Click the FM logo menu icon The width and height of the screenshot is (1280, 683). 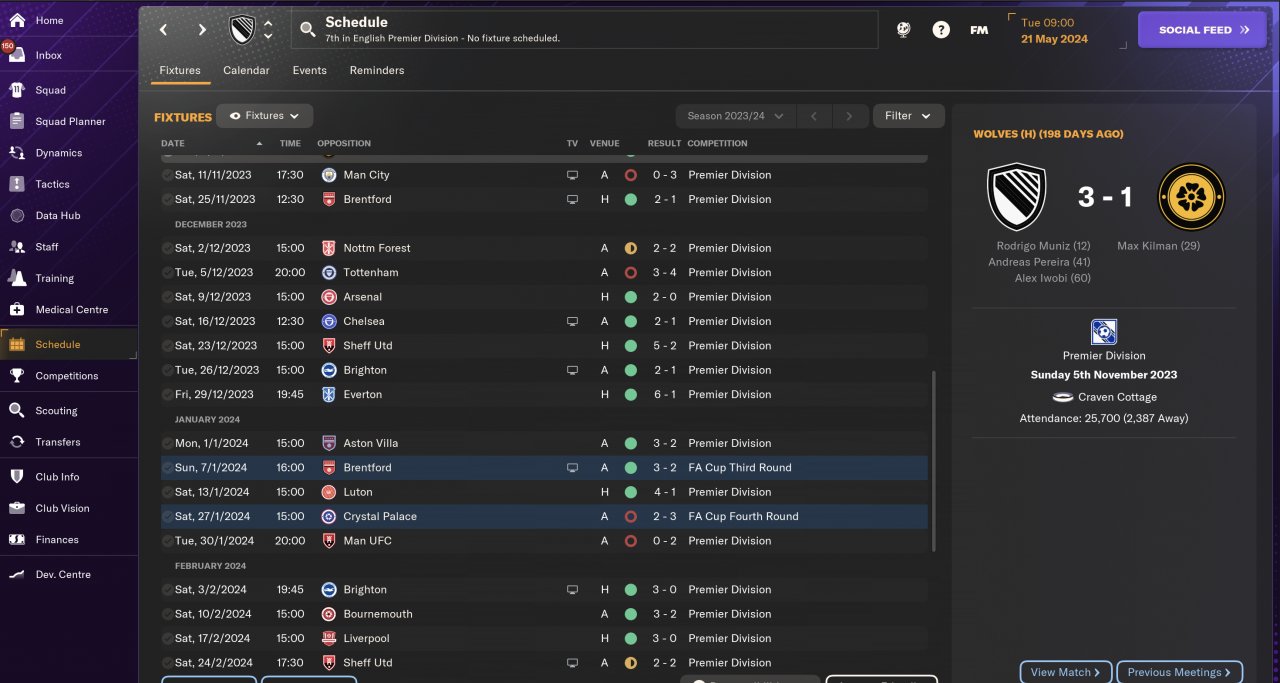click(x=979, y=30)
